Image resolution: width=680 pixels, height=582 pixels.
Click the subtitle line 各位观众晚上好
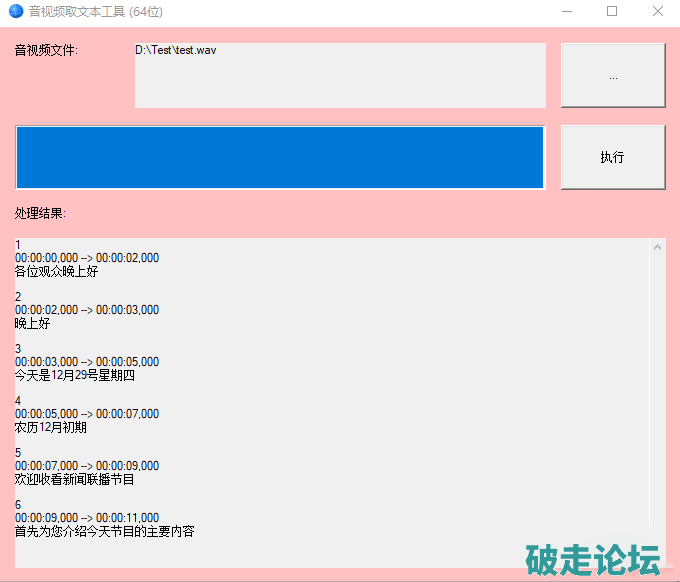[57, 271]
